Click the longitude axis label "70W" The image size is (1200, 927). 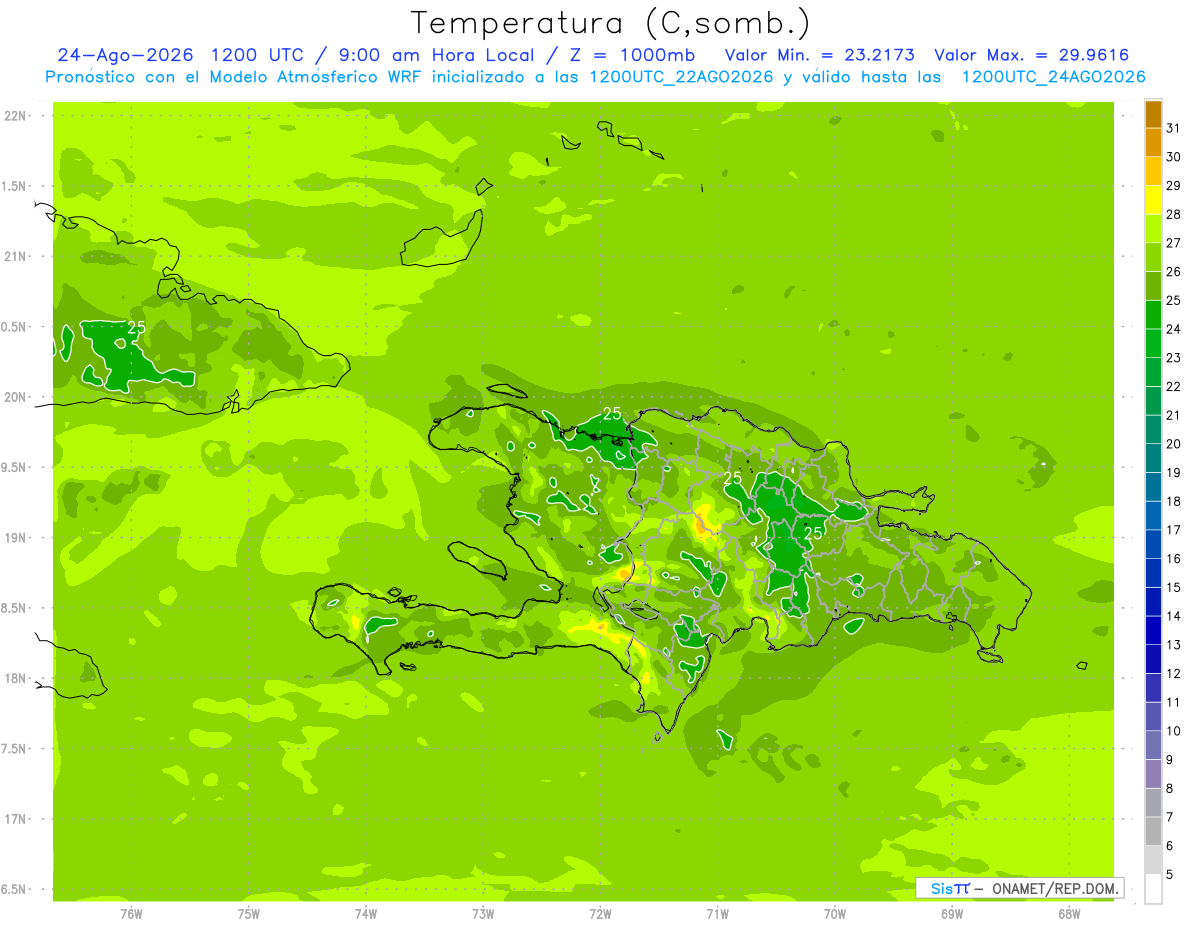pos(835,914)
